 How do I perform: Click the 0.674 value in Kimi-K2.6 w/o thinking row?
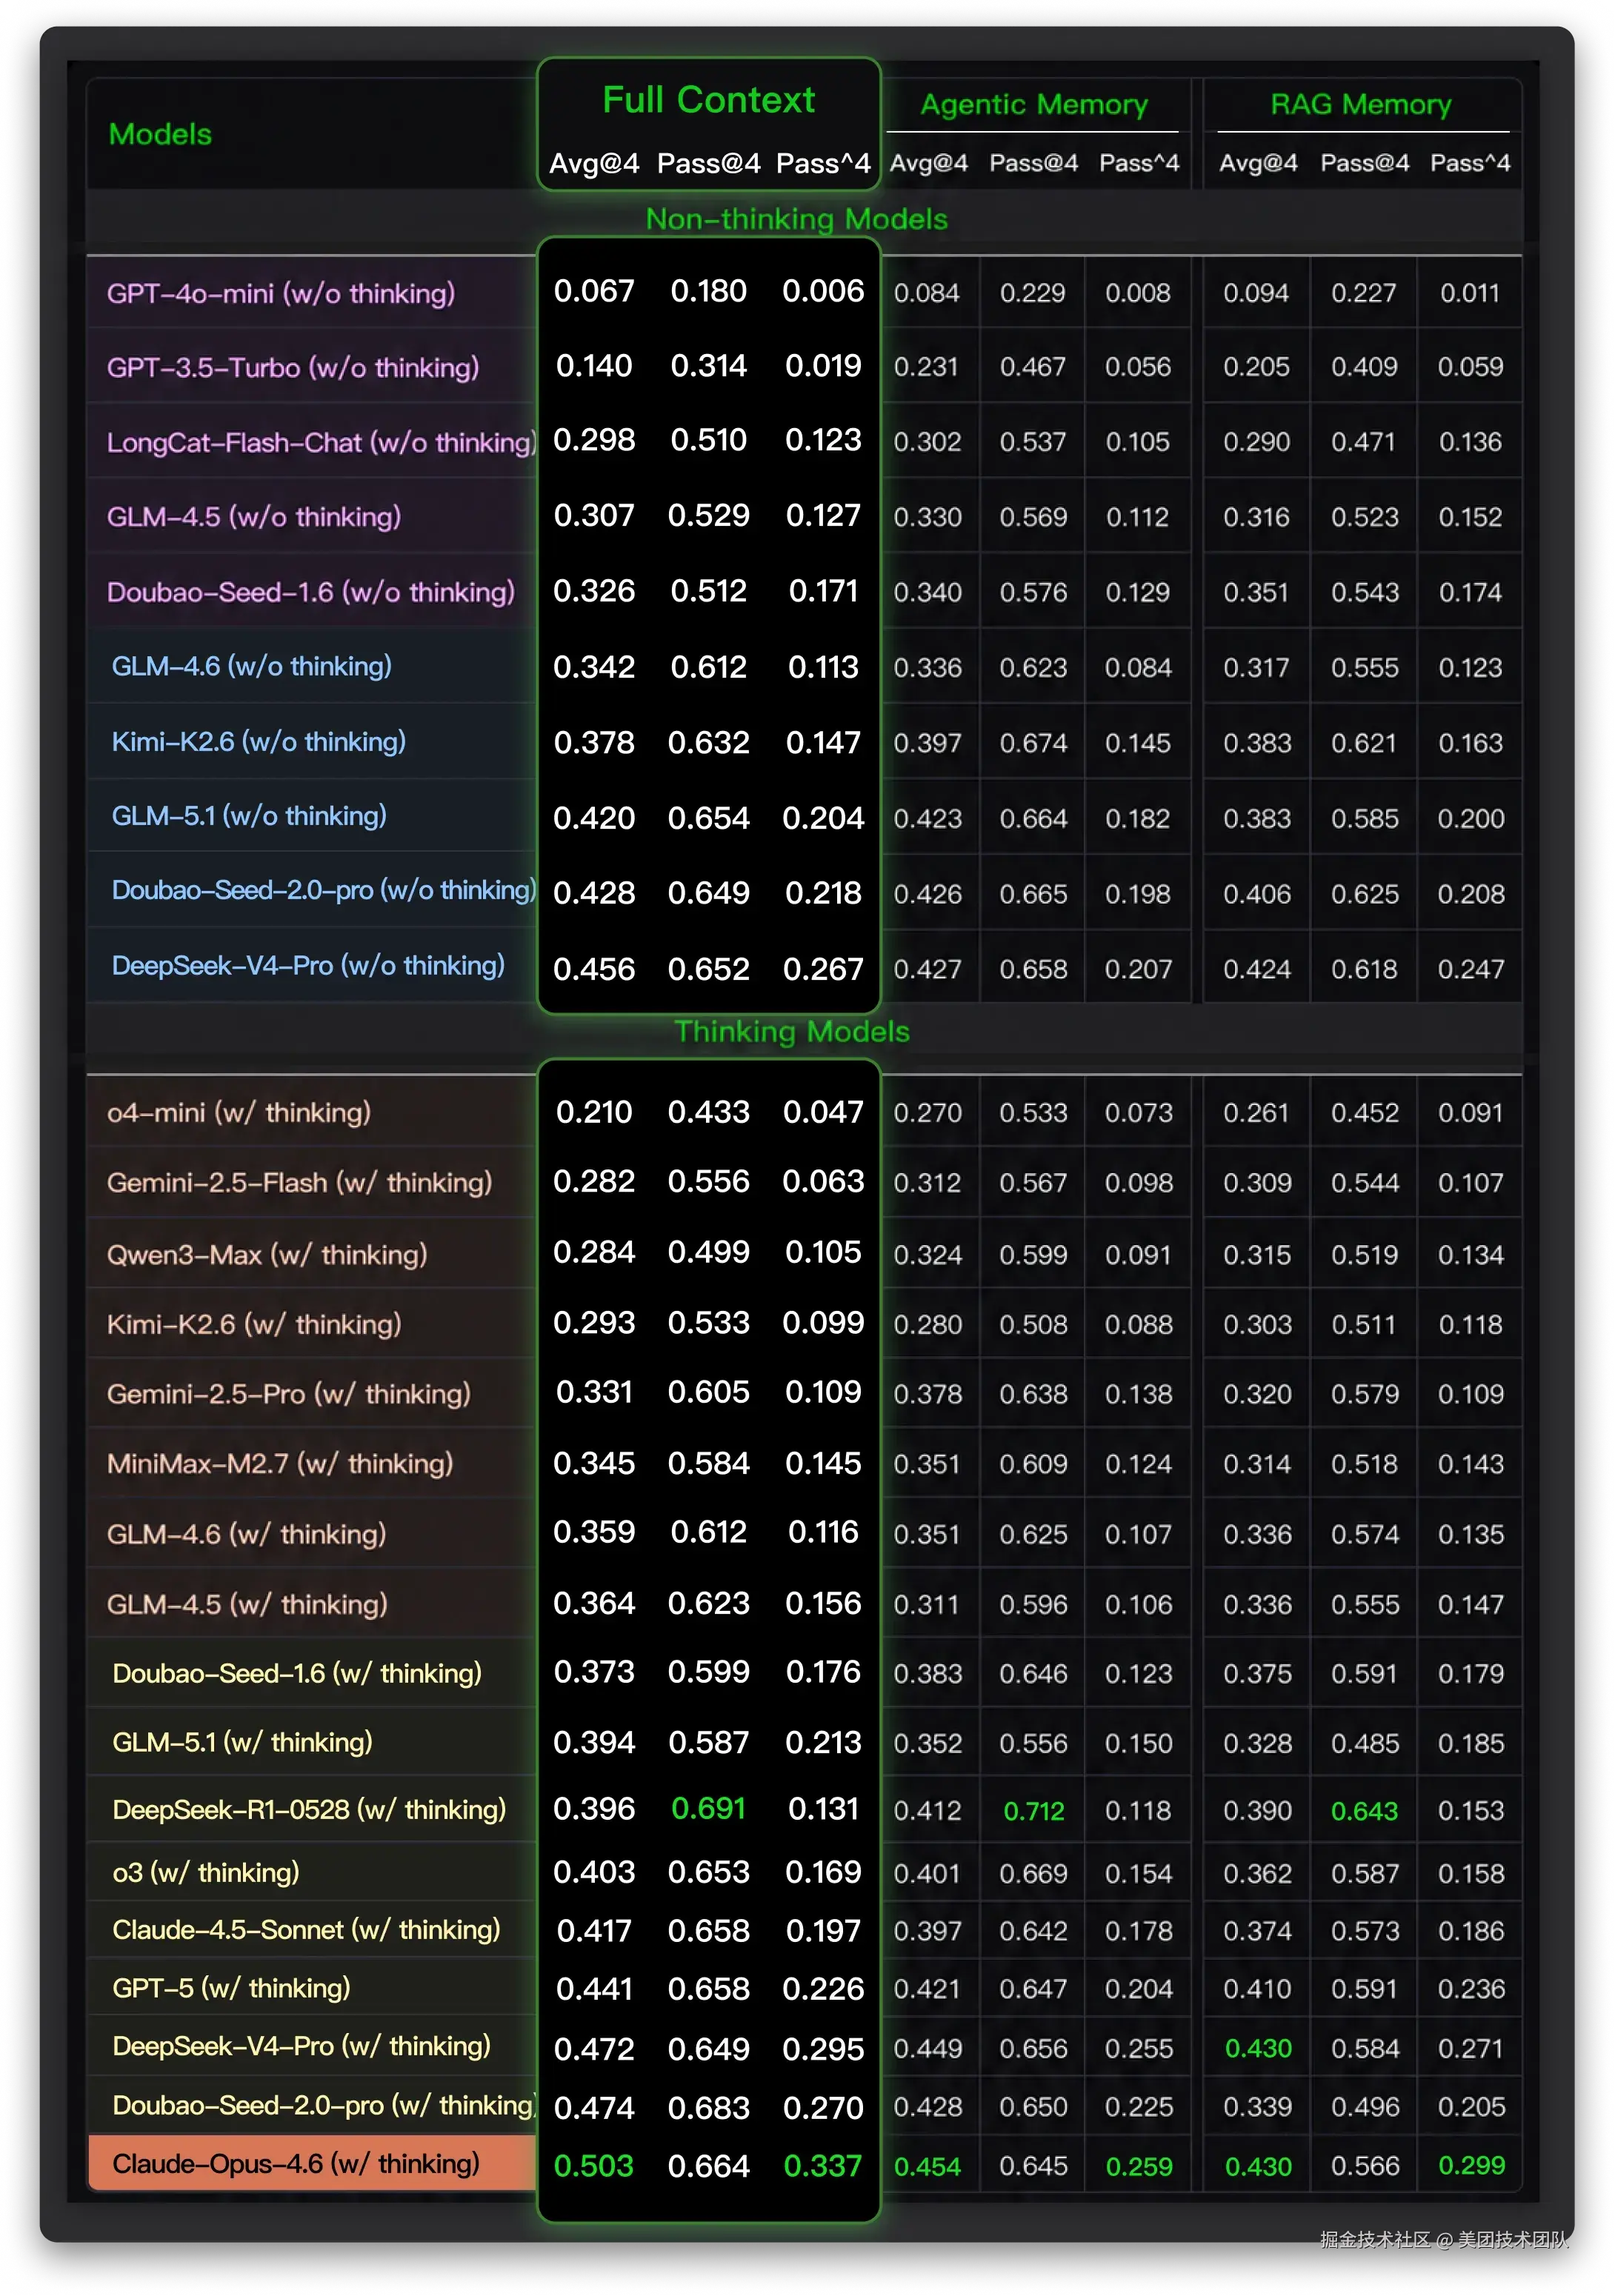point(1033,742)
